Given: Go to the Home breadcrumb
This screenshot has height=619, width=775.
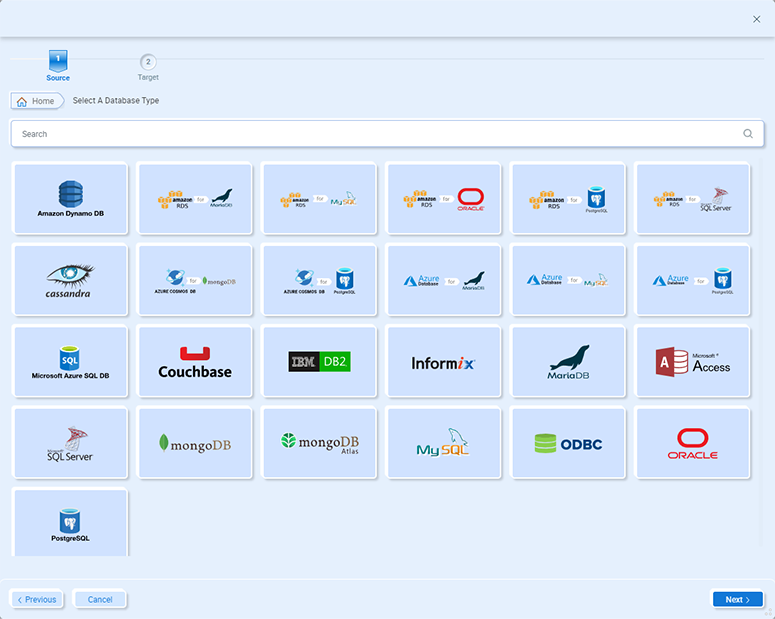Looking at the screenshot, I should (x=37, y=101).
